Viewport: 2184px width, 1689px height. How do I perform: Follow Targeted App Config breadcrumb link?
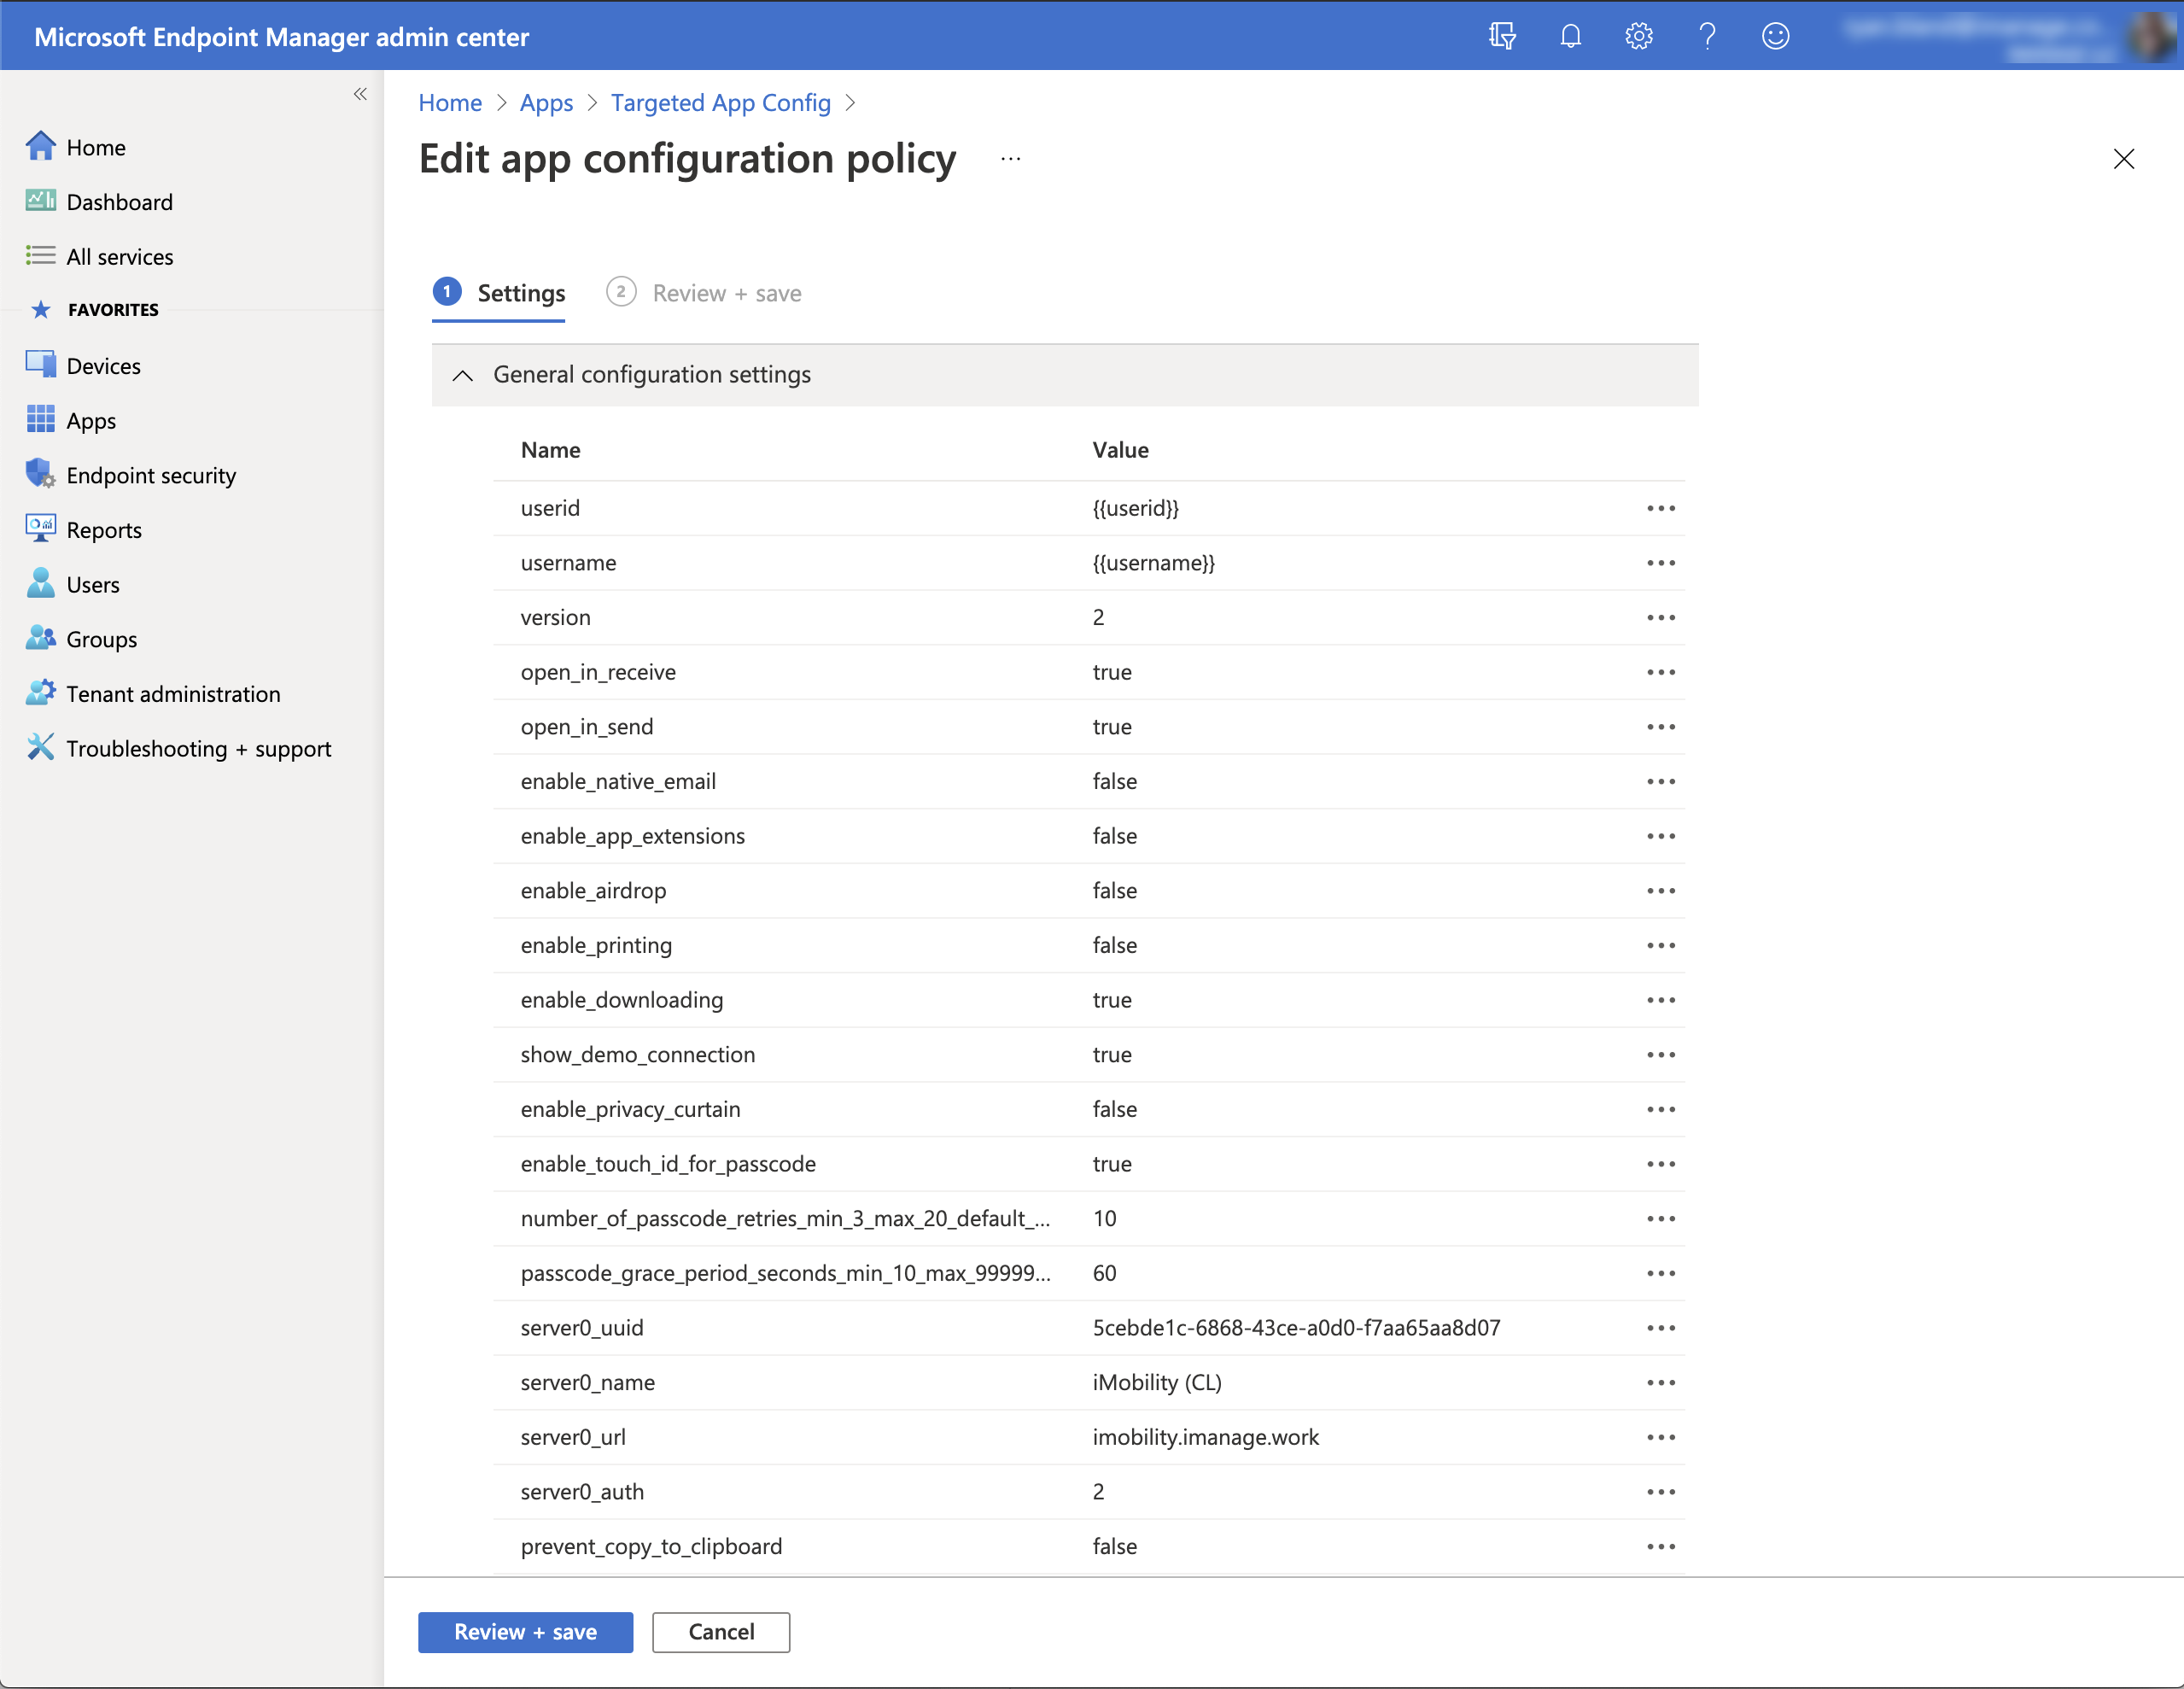pos(720,103)
